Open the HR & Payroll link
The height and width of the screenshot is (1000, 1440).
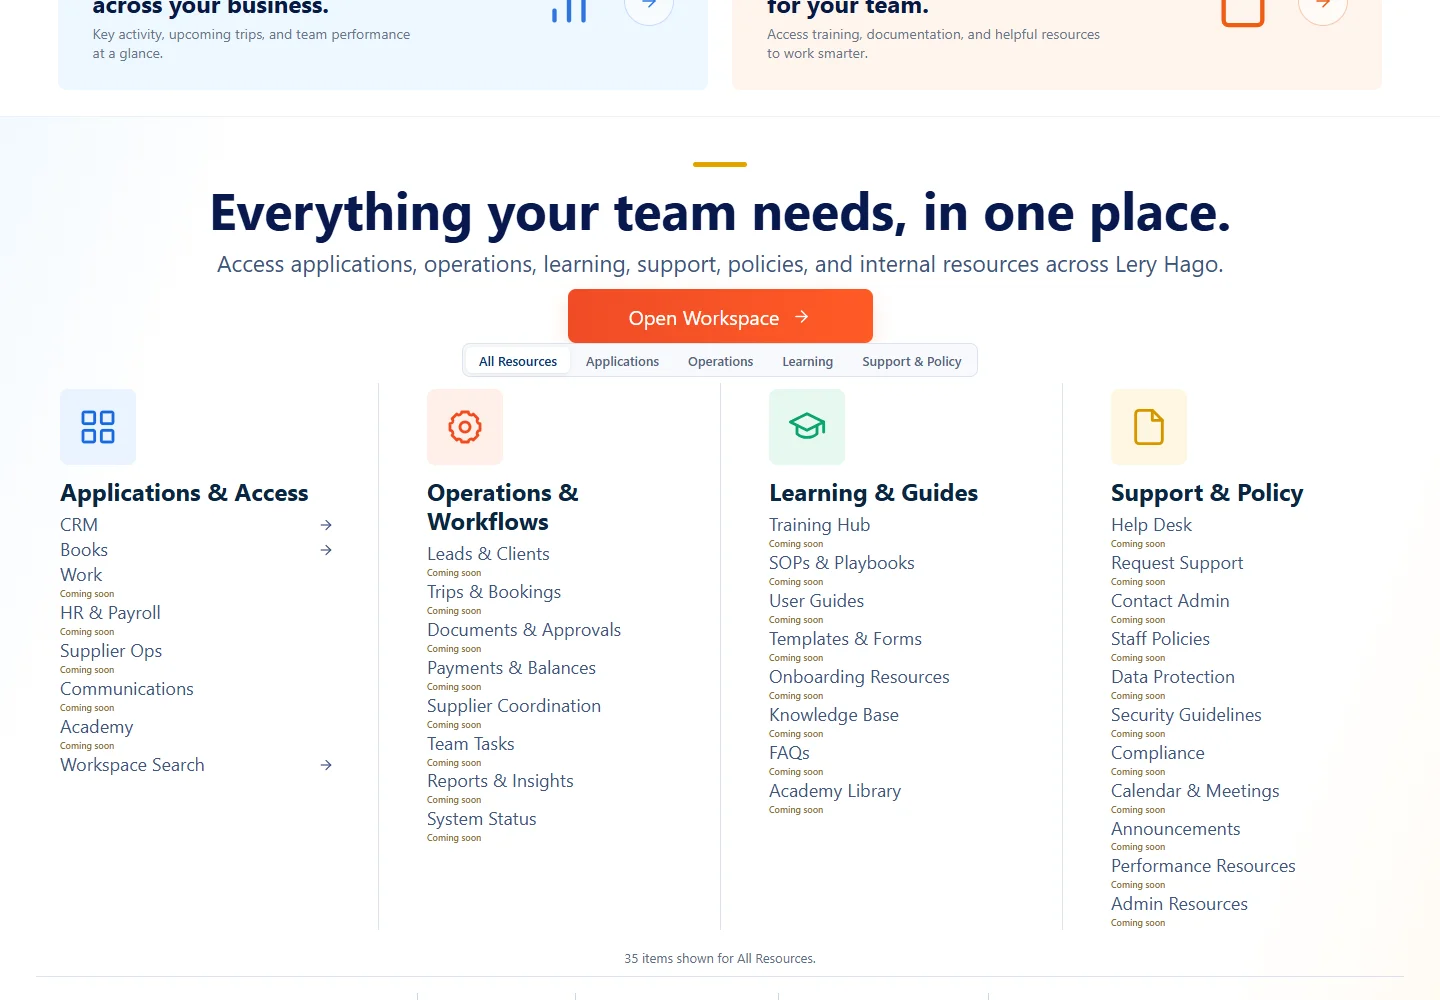110,613
